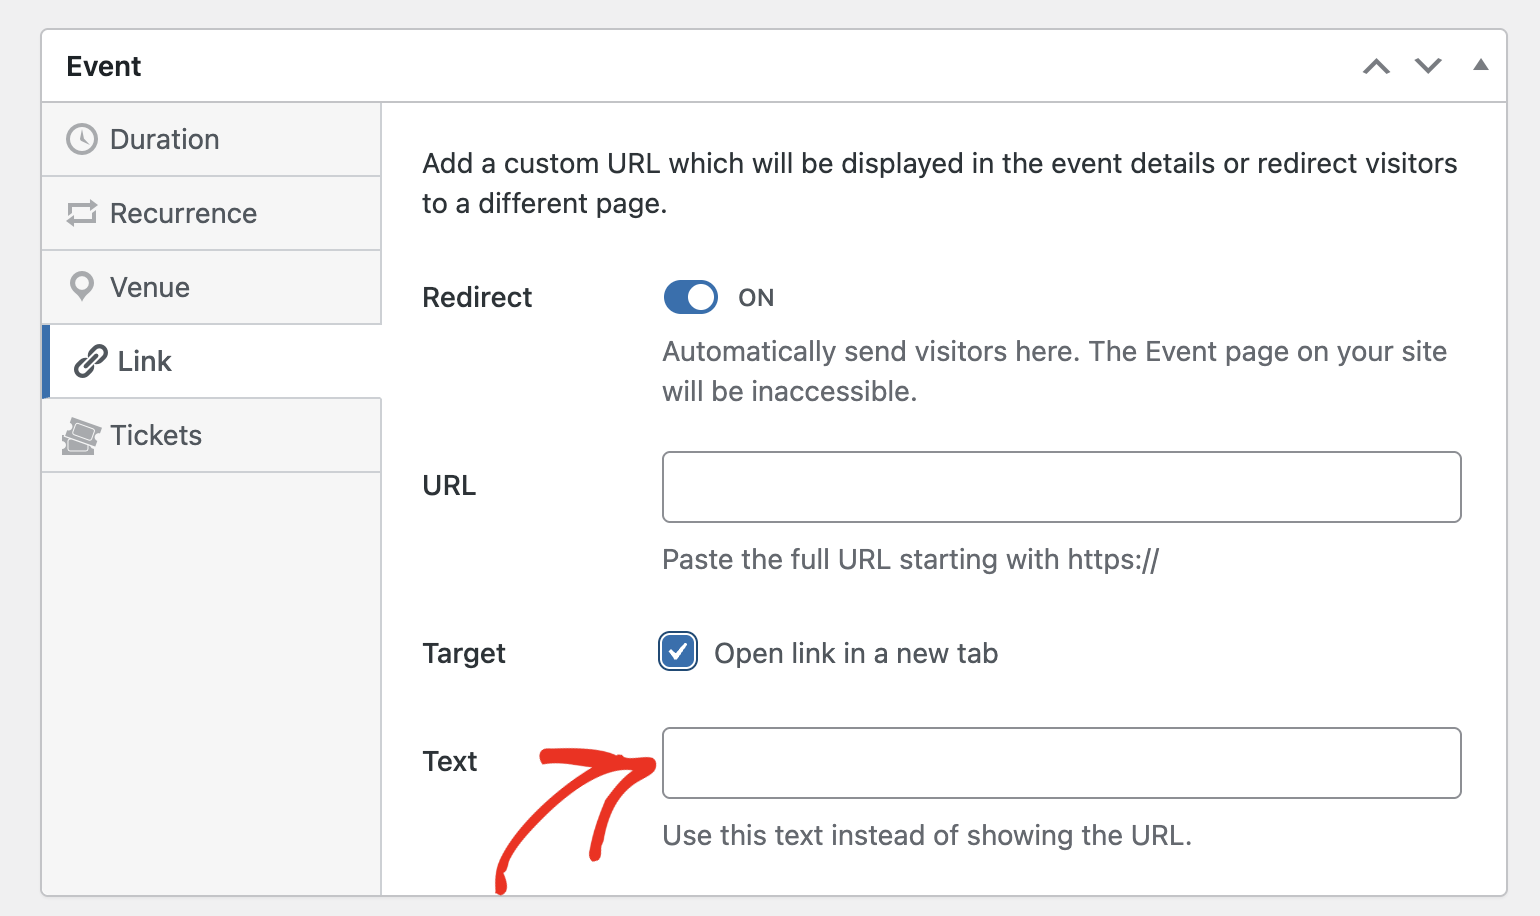
Task: Click the Event panel title
Action: pos(104,66)
